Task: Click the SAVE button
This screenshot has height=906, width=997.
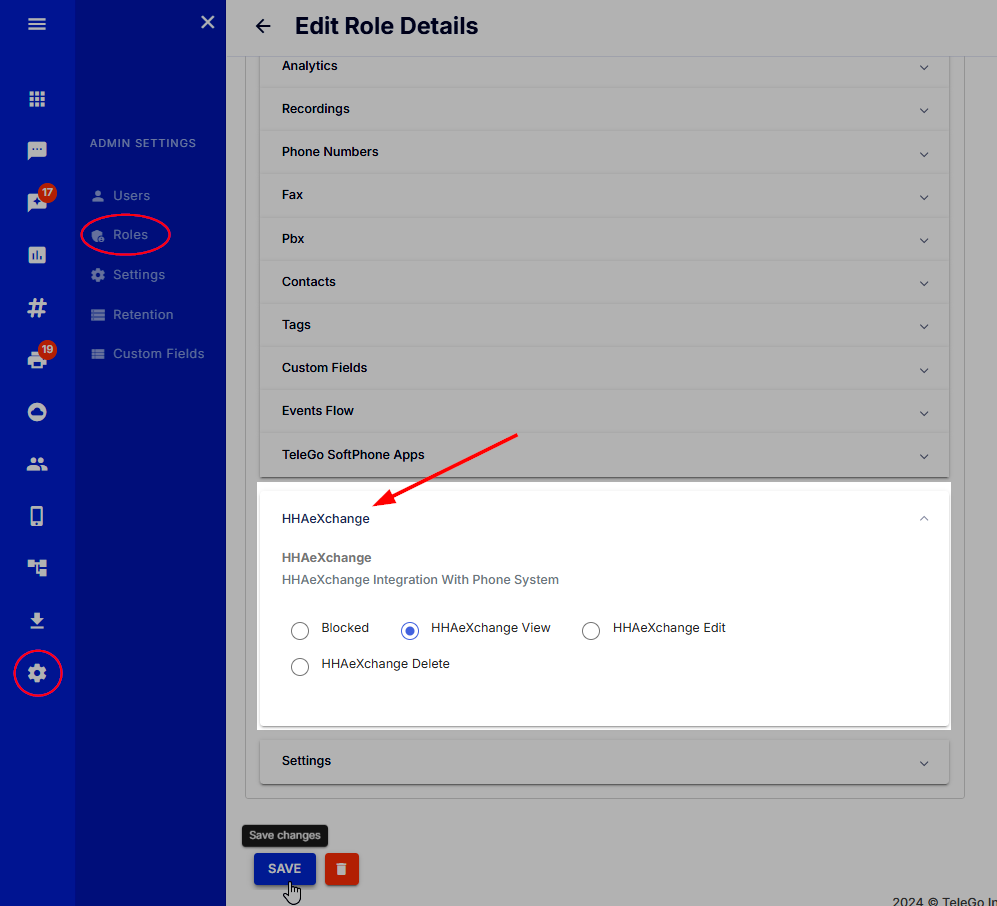Action: (x=284, y=869)
